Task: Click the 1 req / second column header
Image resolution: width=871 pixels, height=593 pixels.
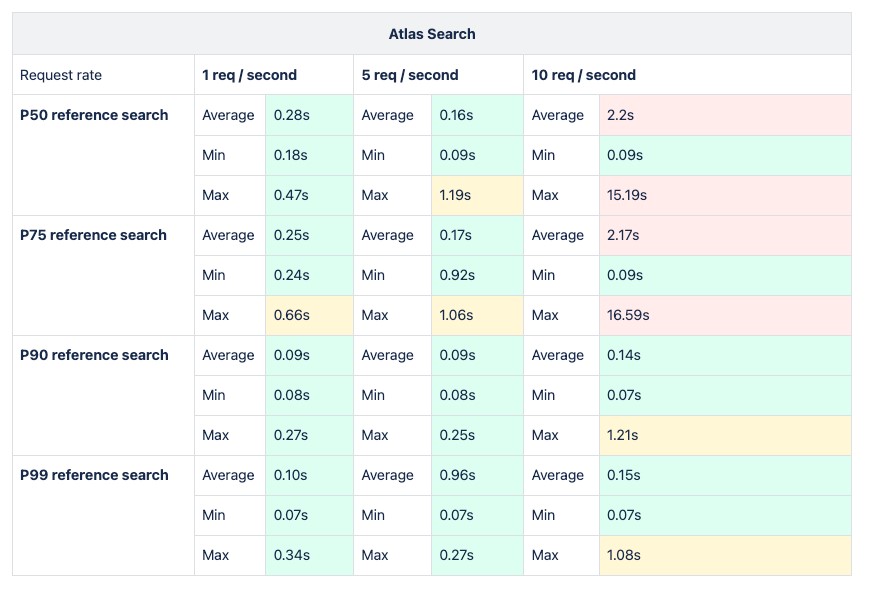Action: (x=249, y=75)
